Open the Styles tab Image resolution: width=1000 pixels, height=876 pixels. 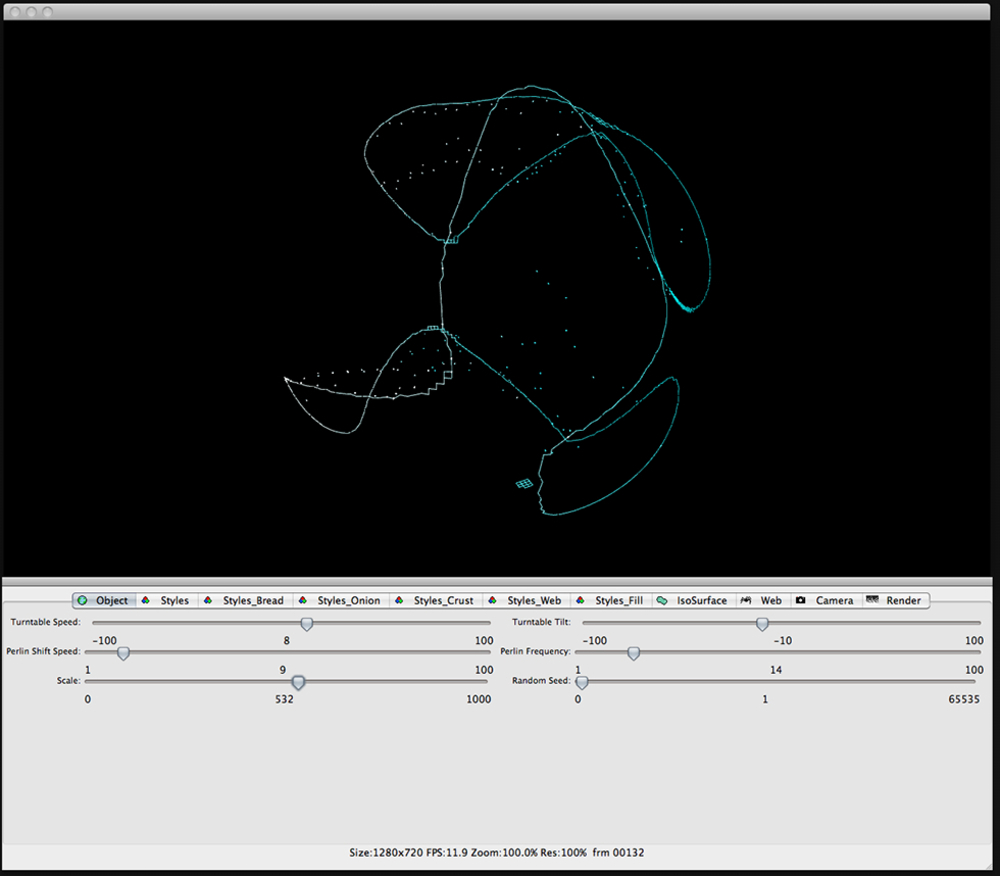(x=168, y=600)
